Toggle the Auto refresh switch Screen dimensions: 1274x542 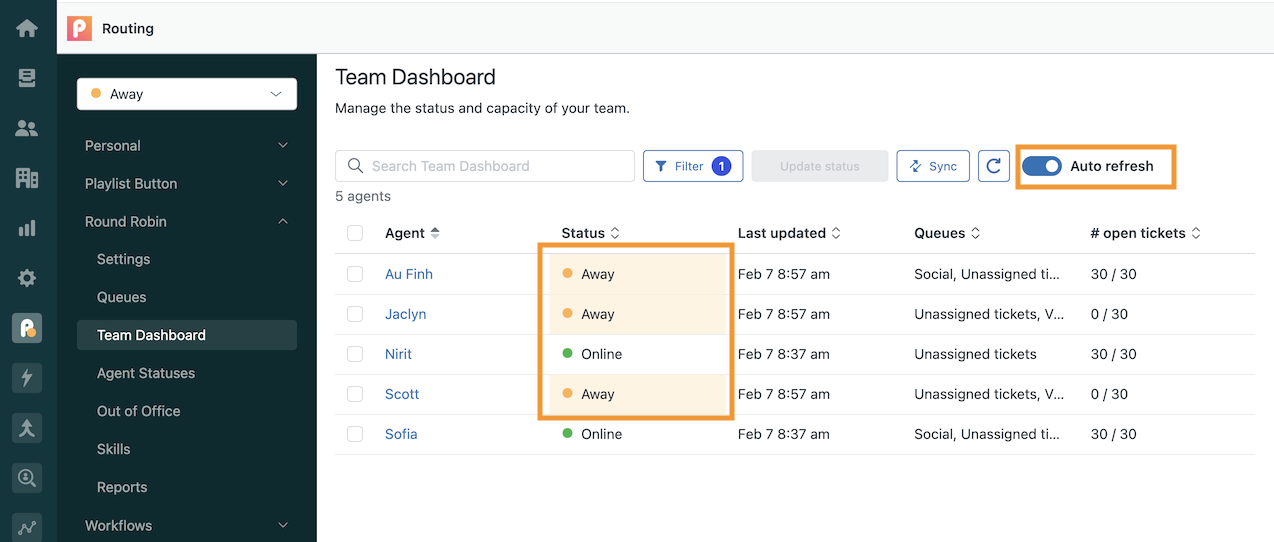pos(1042,166)
